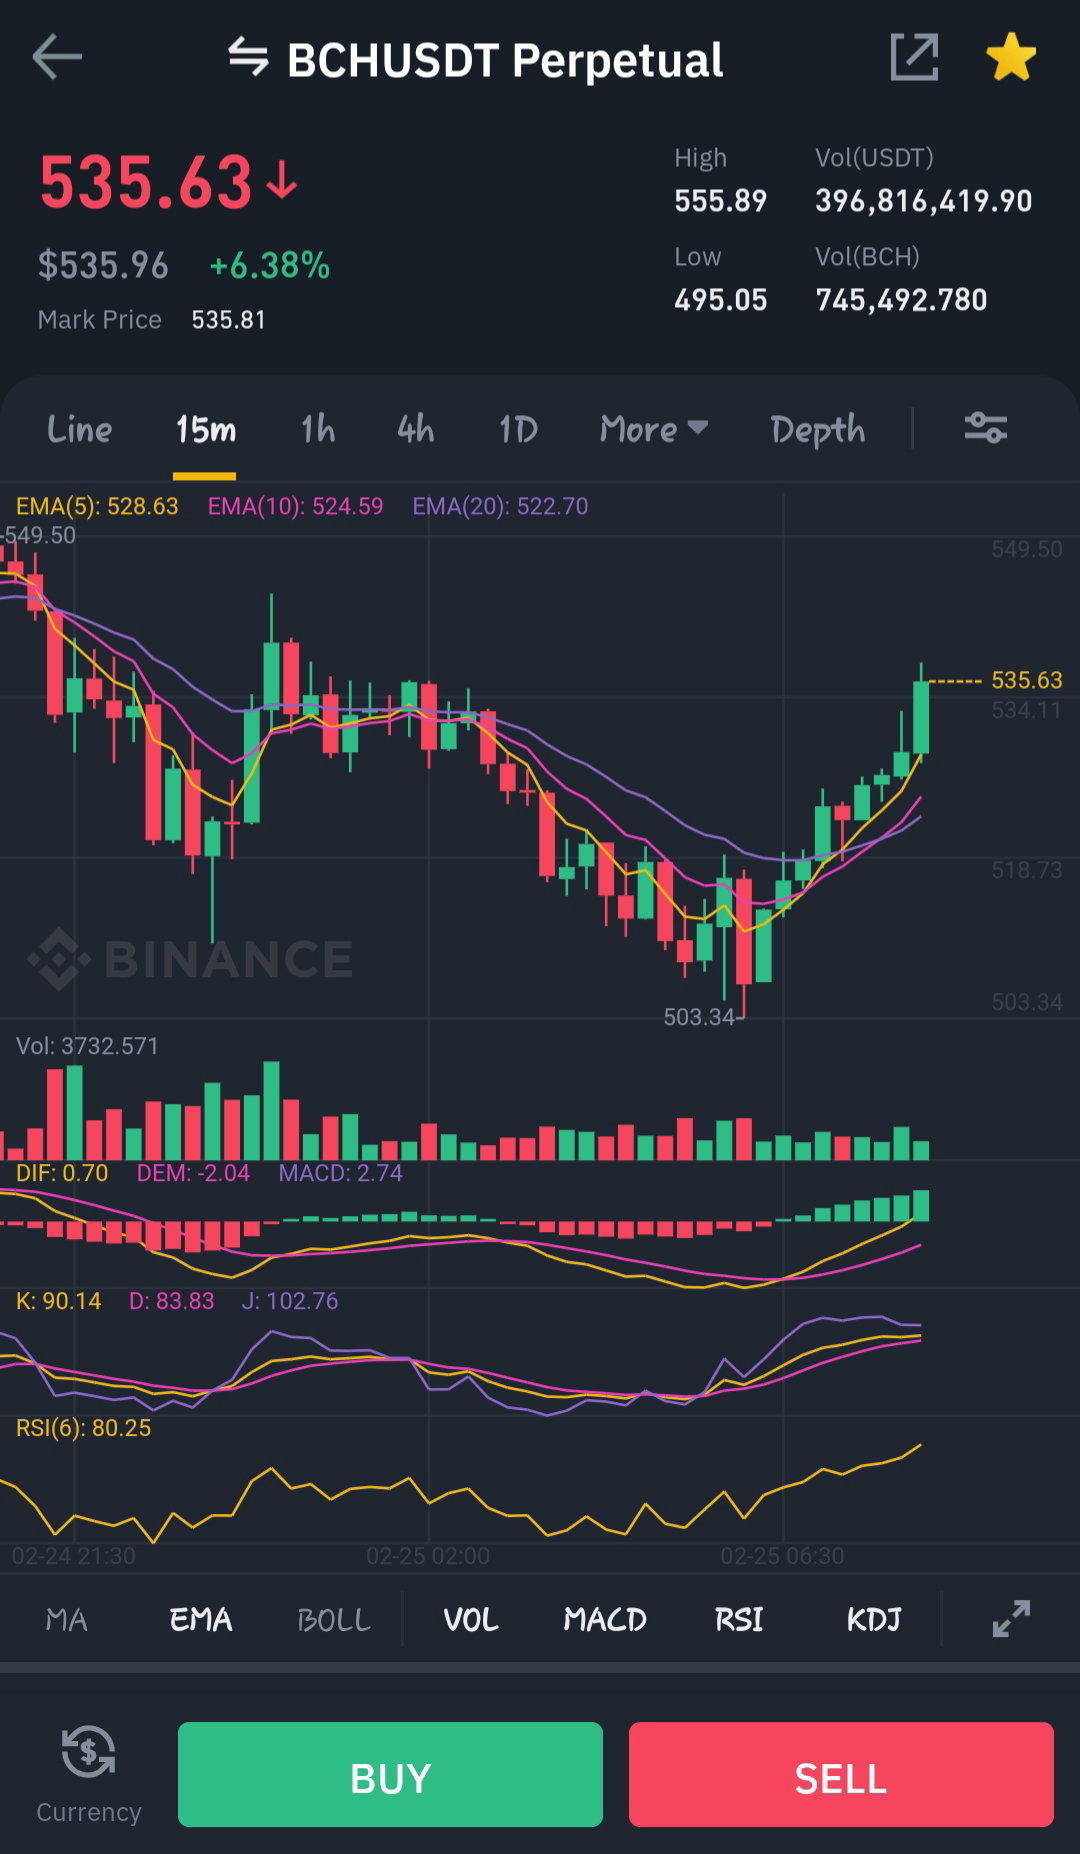Toggle the VOL sub-chart
1080x1854 pixels.
point(470,1619)
